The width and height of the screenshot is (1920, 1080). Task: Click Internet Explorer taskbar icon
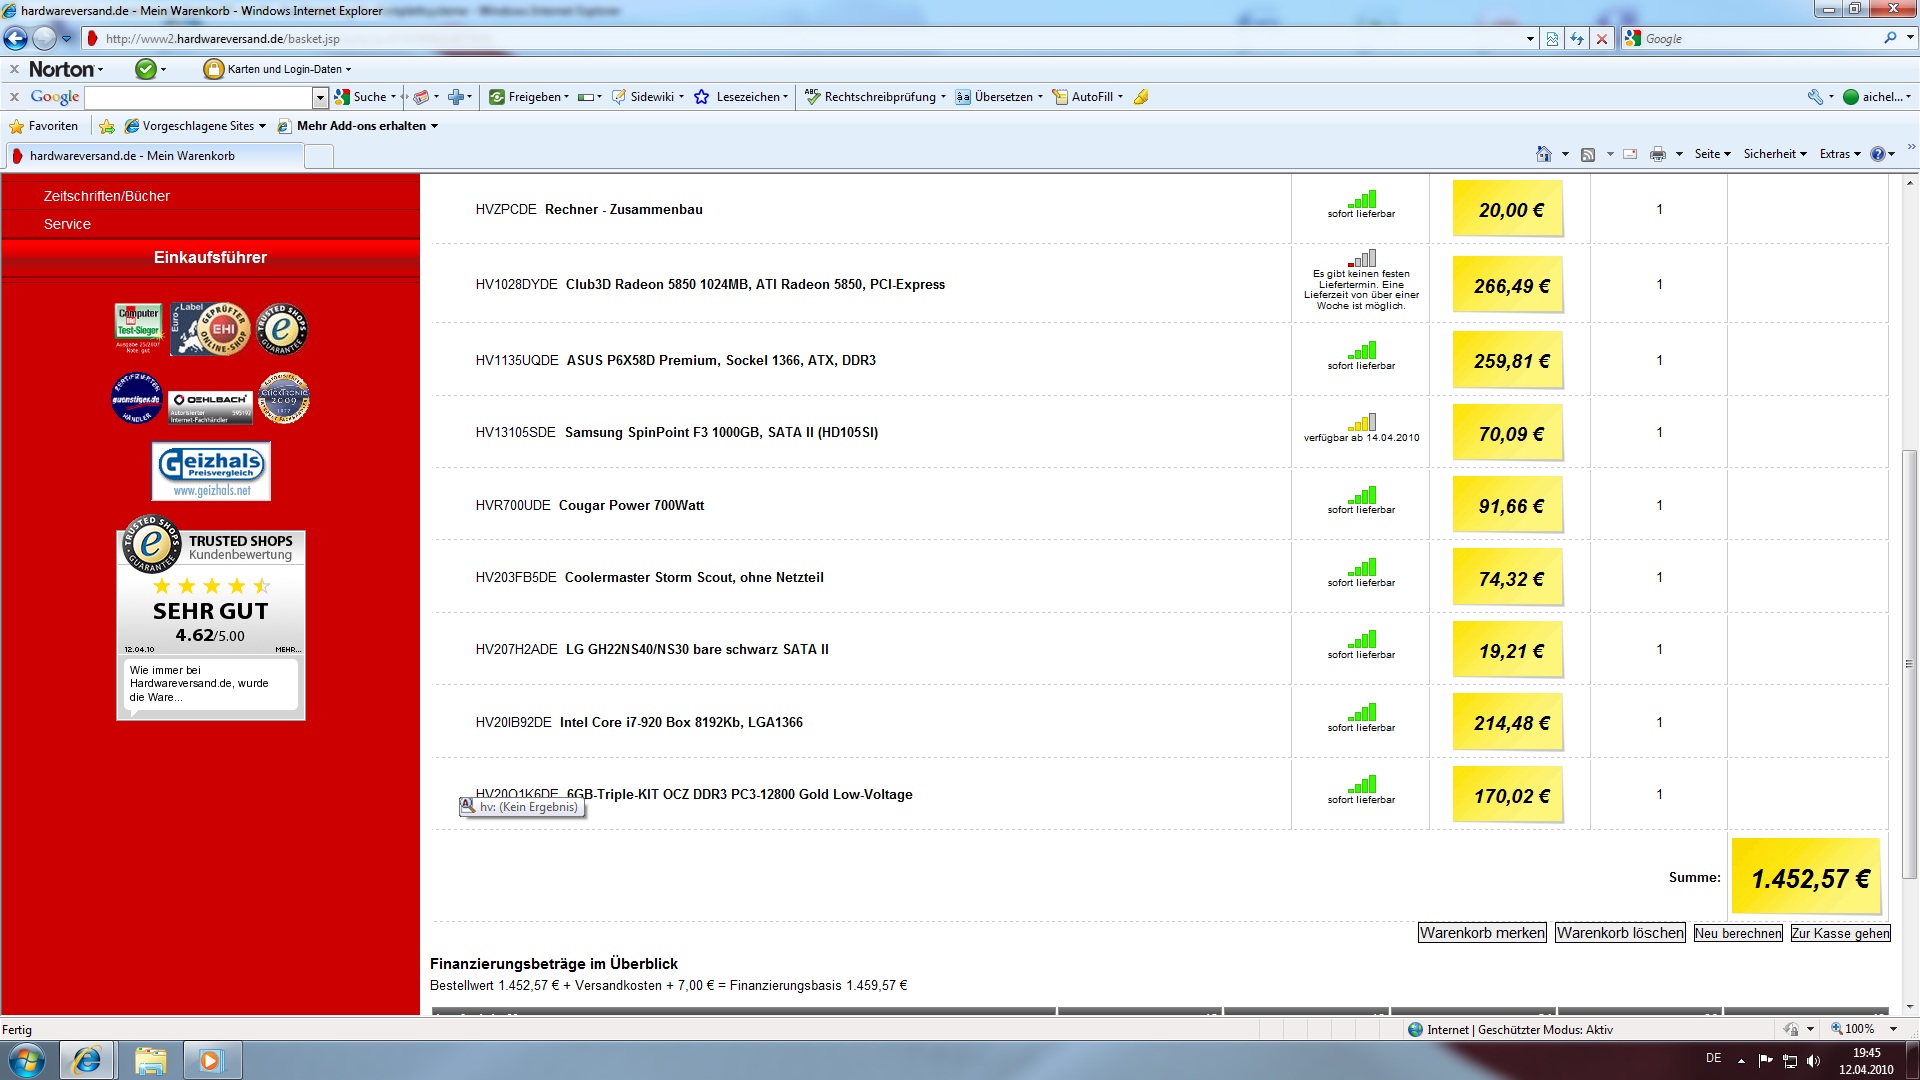point(87,1060)
